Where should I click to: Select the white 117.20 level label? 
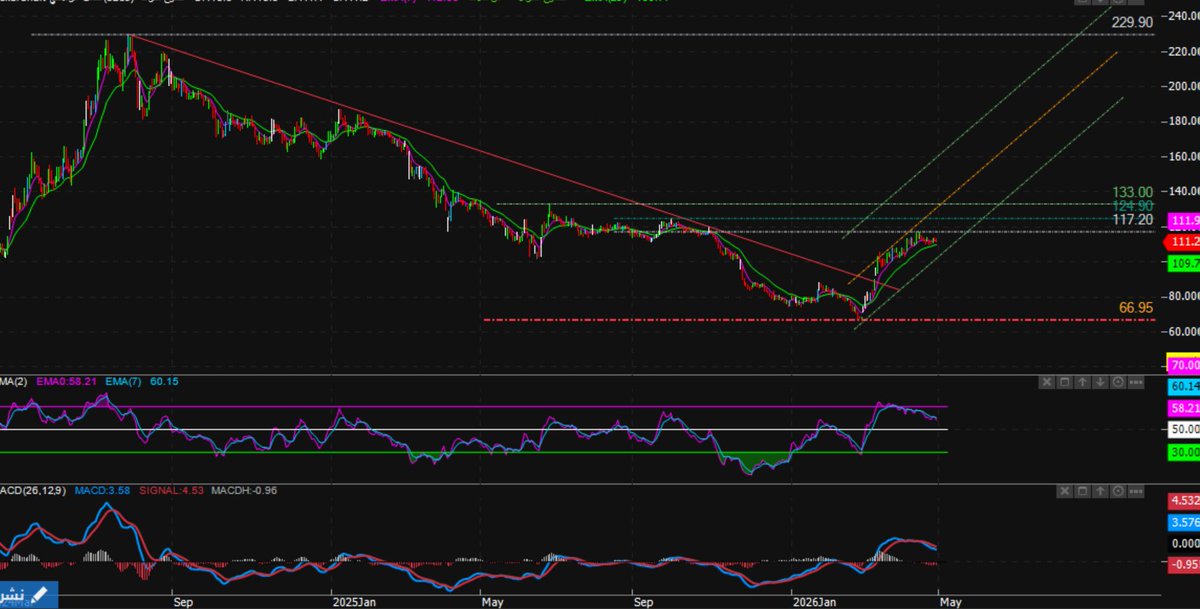coord(1132,219)
